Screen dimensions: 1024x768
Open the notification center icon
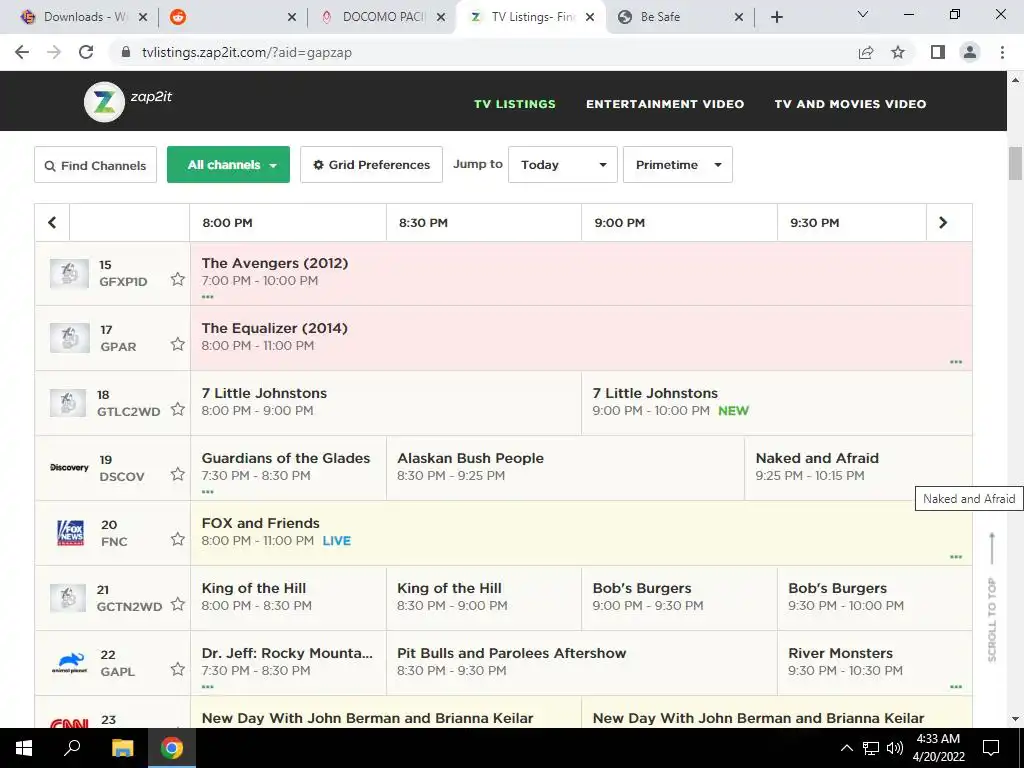point(991,748)
